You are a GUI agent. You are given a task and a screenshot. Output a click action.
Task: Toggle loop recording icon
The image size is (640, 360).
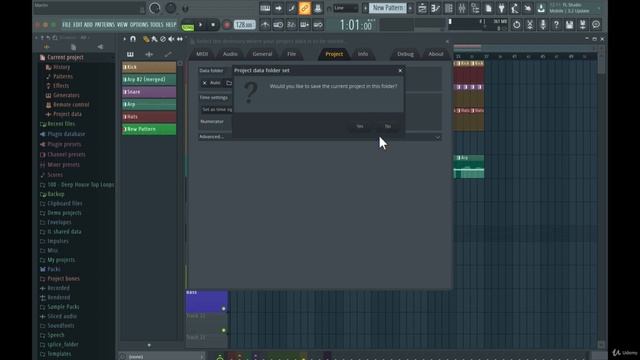[x=318, y=25]
